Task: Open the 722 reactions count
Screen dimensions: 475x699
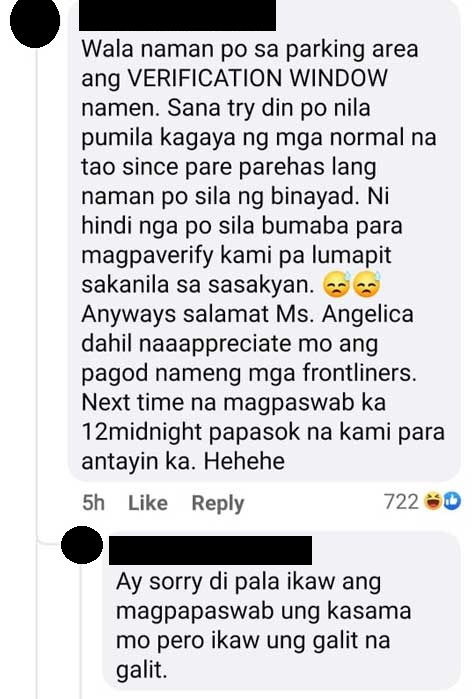Action: pyautogui.click(x=401, y=502)
